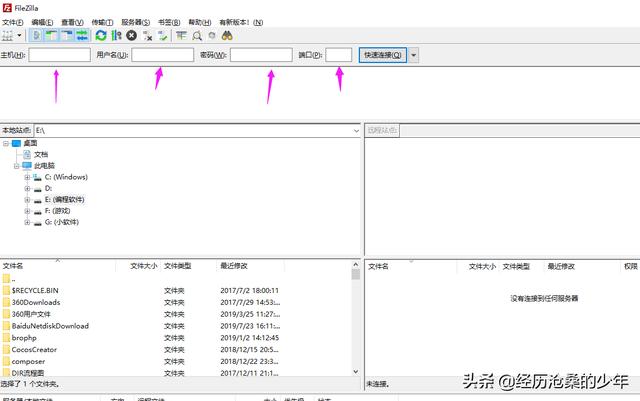
Task: Expand the E: (编程软件) drive node
Action: coord(27,200)
